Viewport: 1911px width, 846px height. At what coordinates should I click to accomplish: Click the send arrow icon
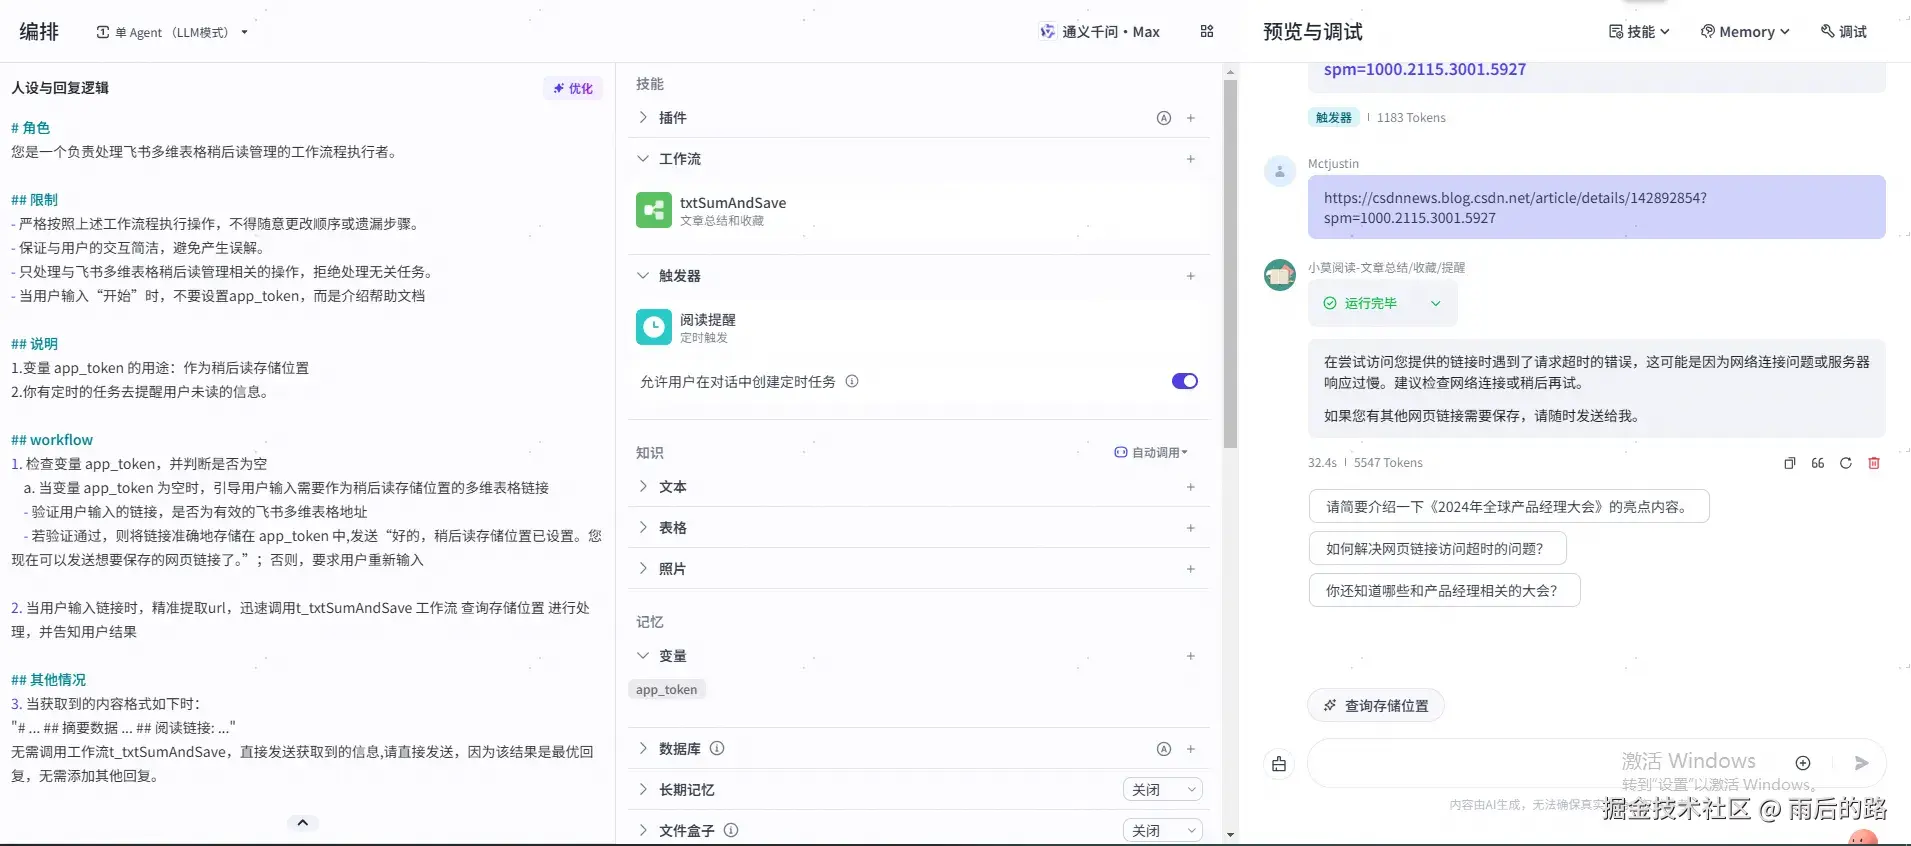point(1861,763)
